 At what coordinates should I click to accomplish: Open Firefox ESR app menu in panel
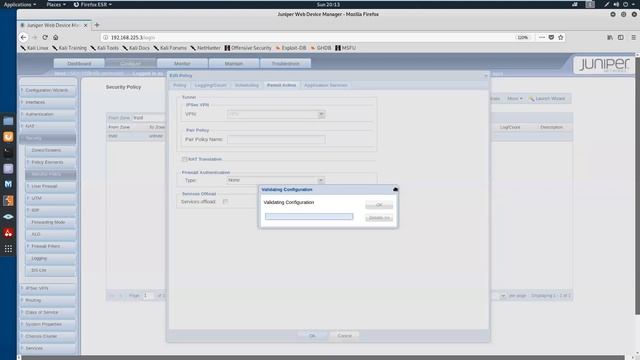93,4
